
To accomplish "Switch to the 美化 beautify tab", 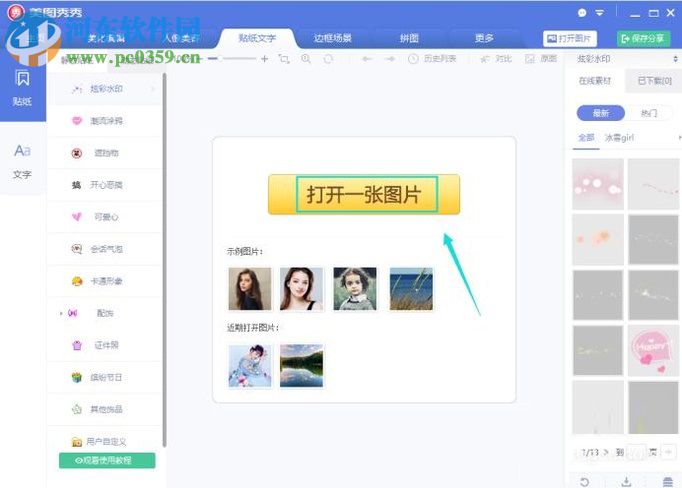I will point(106,38).
